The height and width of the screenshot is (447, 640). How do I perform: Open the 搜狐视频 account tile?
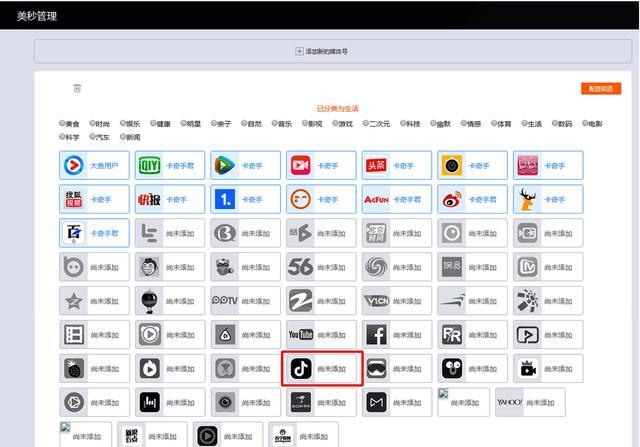point(94,199)
